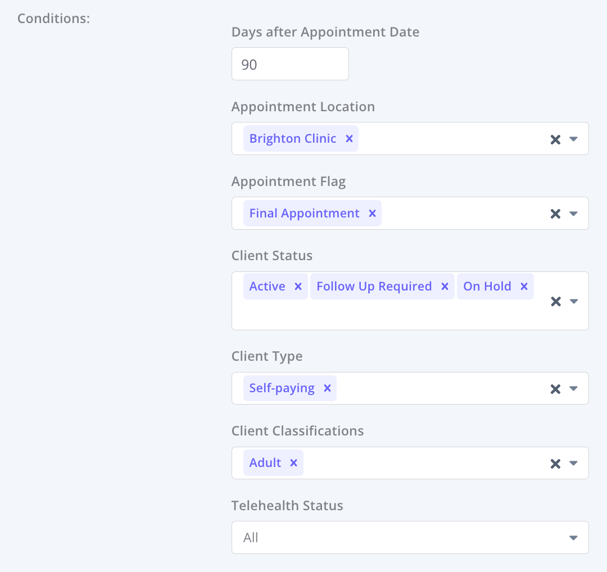Screen dimensions: 607x572
Task: Remove the On Hold status tag
Action: [524, 287]
